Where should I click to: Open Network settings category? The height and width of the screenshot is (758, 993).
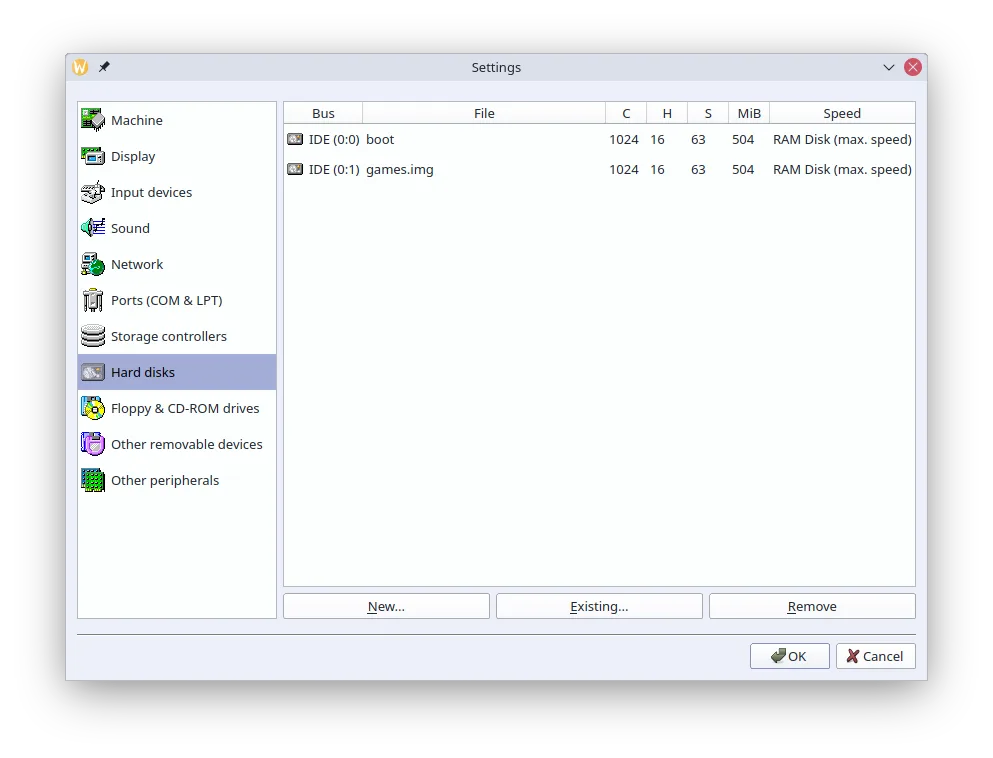pos(177,264)
